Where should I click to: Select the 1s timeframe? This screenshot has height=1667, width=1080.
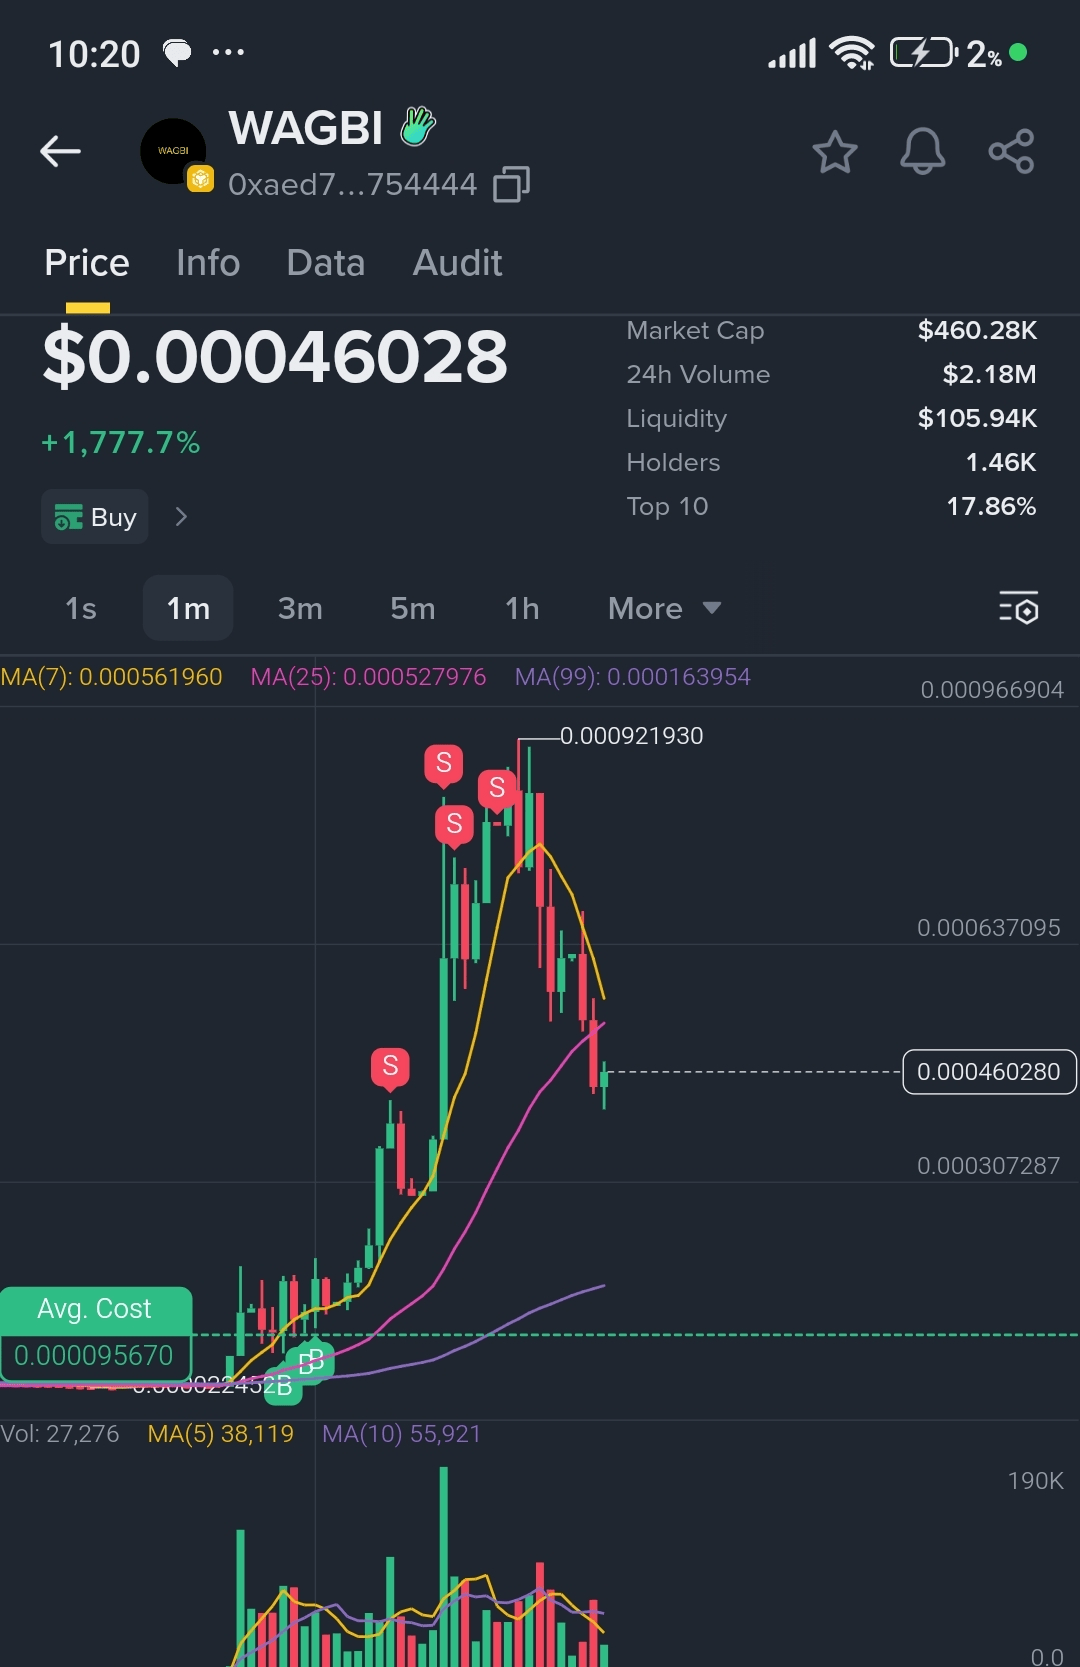click(80, 608)
